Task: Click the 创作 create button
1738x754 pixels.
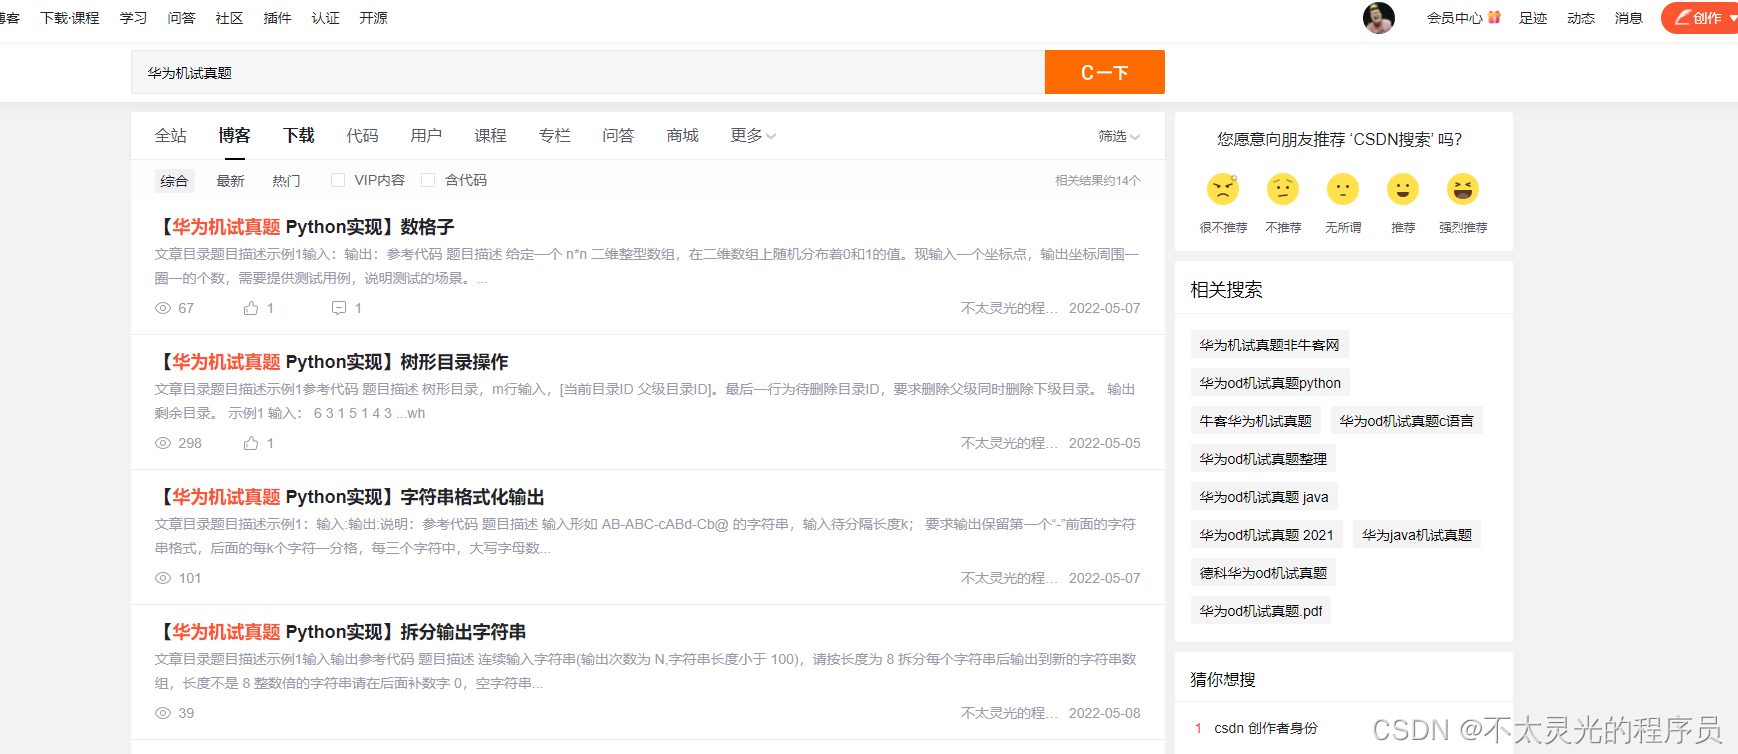Action: coord(1700,18)
